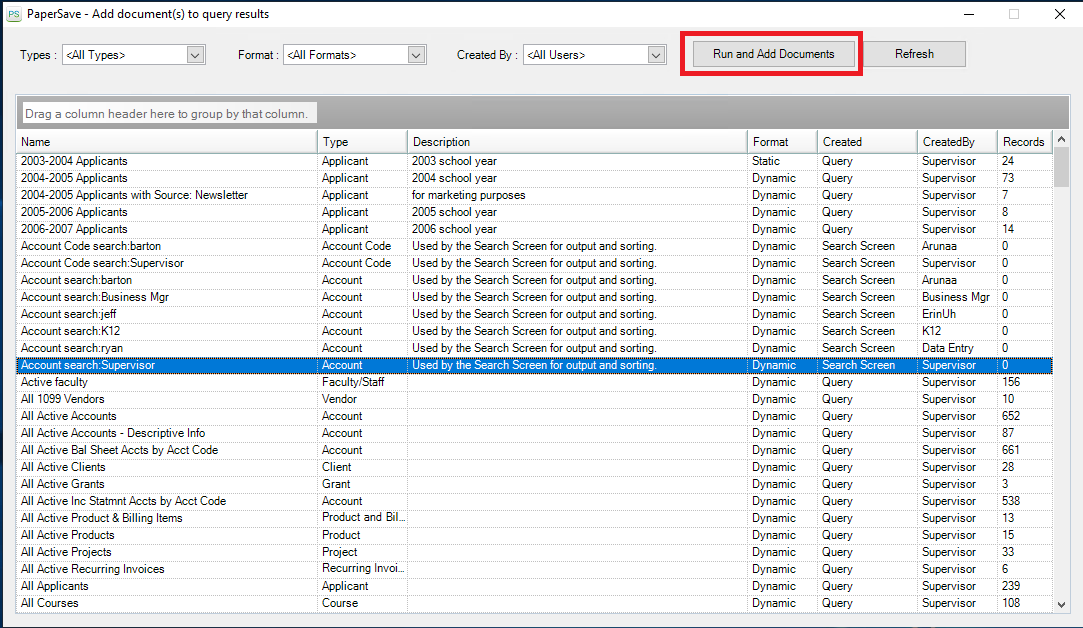Click scrollbar down arrow in the grid
Viewport: 1083px width, 628px height.
[x=1062, y=603]
